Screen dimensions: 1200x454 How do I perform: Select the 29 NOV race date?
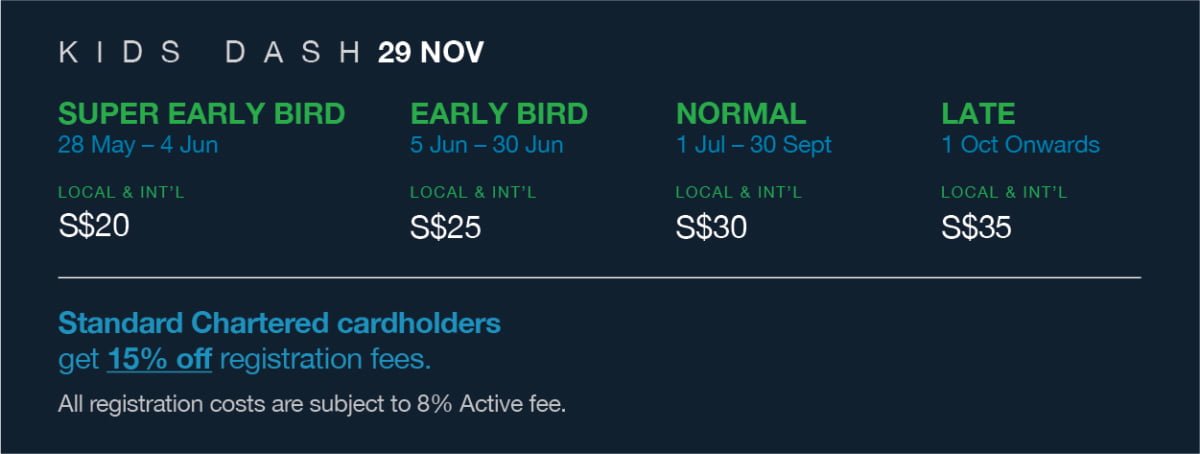pos(431,53)
